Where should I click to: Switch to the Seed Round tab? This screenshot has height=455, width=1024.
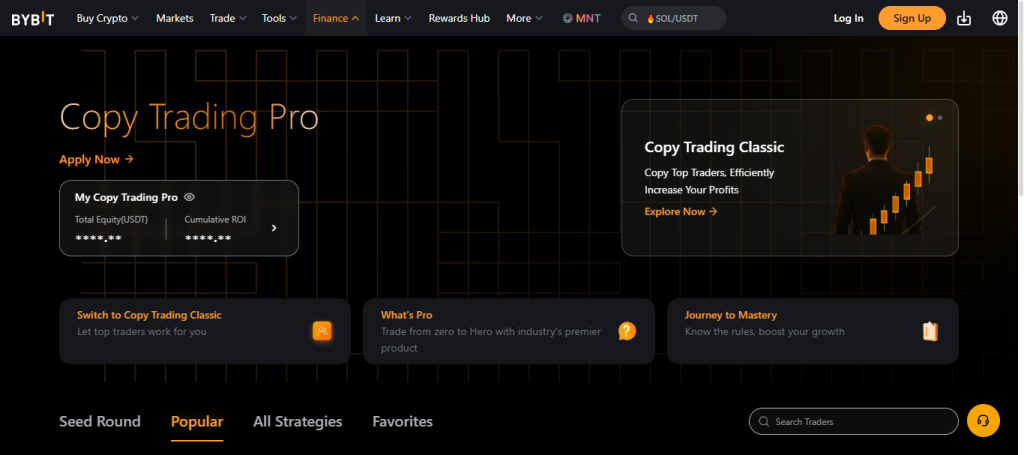[100, 422]
